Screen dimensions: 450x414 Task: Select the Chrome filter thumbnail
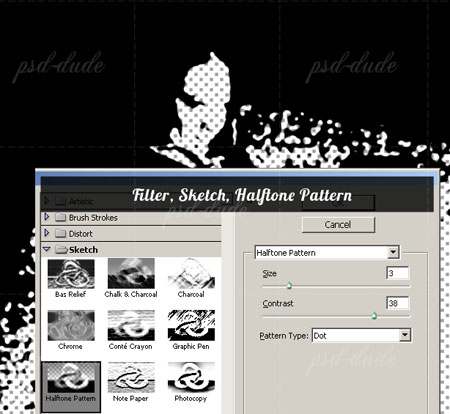click(x=71, y=326)
